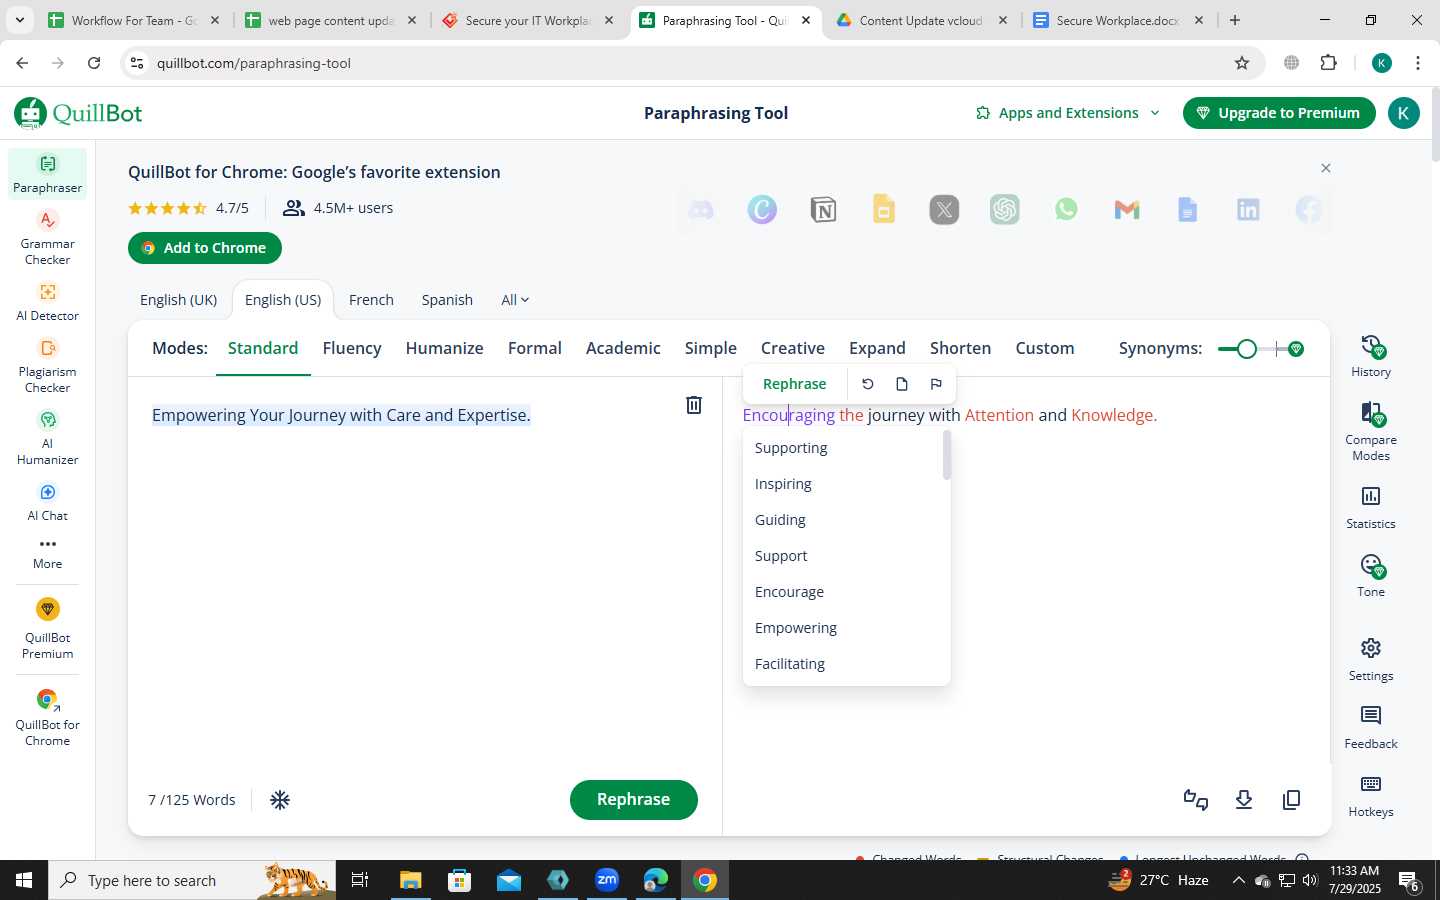Select the Academic mode
1440x900 pixels.
[x=623, y=348]
